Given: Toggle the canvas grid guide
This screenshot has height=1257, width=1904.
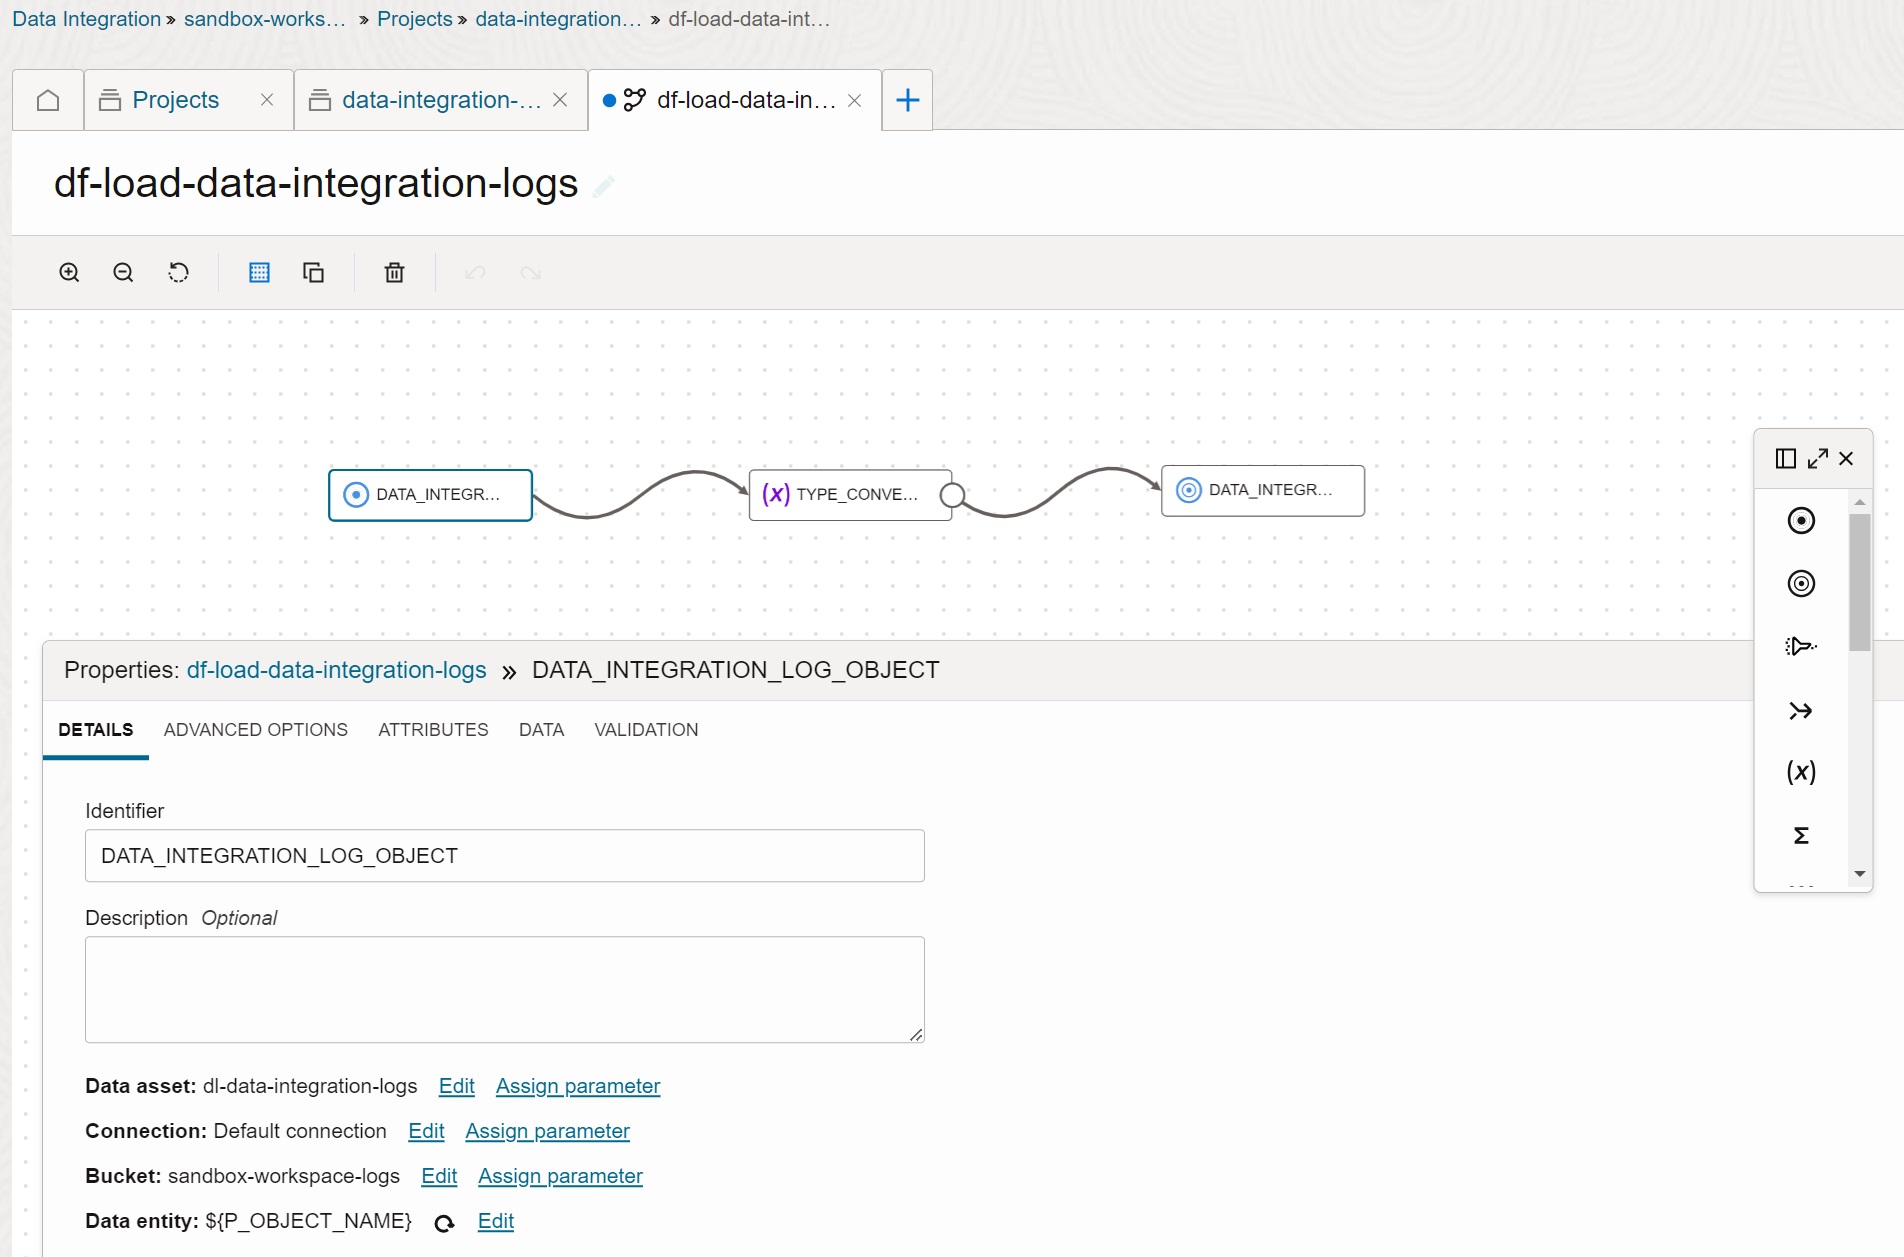Looking at the screenshot, I should coord(259,273).
